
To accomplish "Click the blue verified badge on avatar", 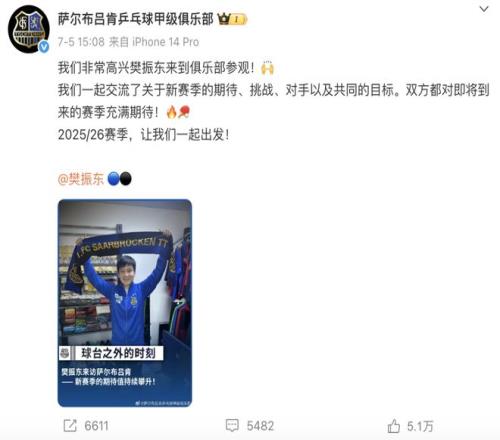I will click(x=44, y=47).
